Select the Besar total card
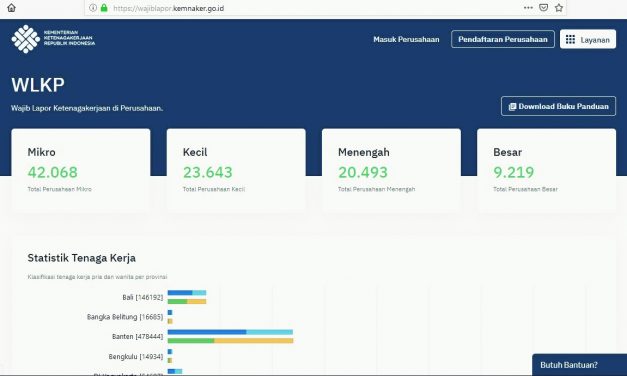Viewport: 627px width, 376px height. click(546, 170)
